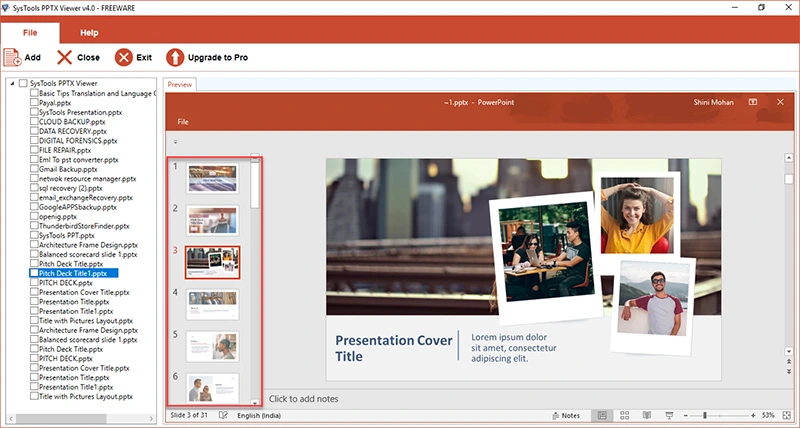800x428 pixels.
Task: Open Reading view from status bar
Action: 646,415
